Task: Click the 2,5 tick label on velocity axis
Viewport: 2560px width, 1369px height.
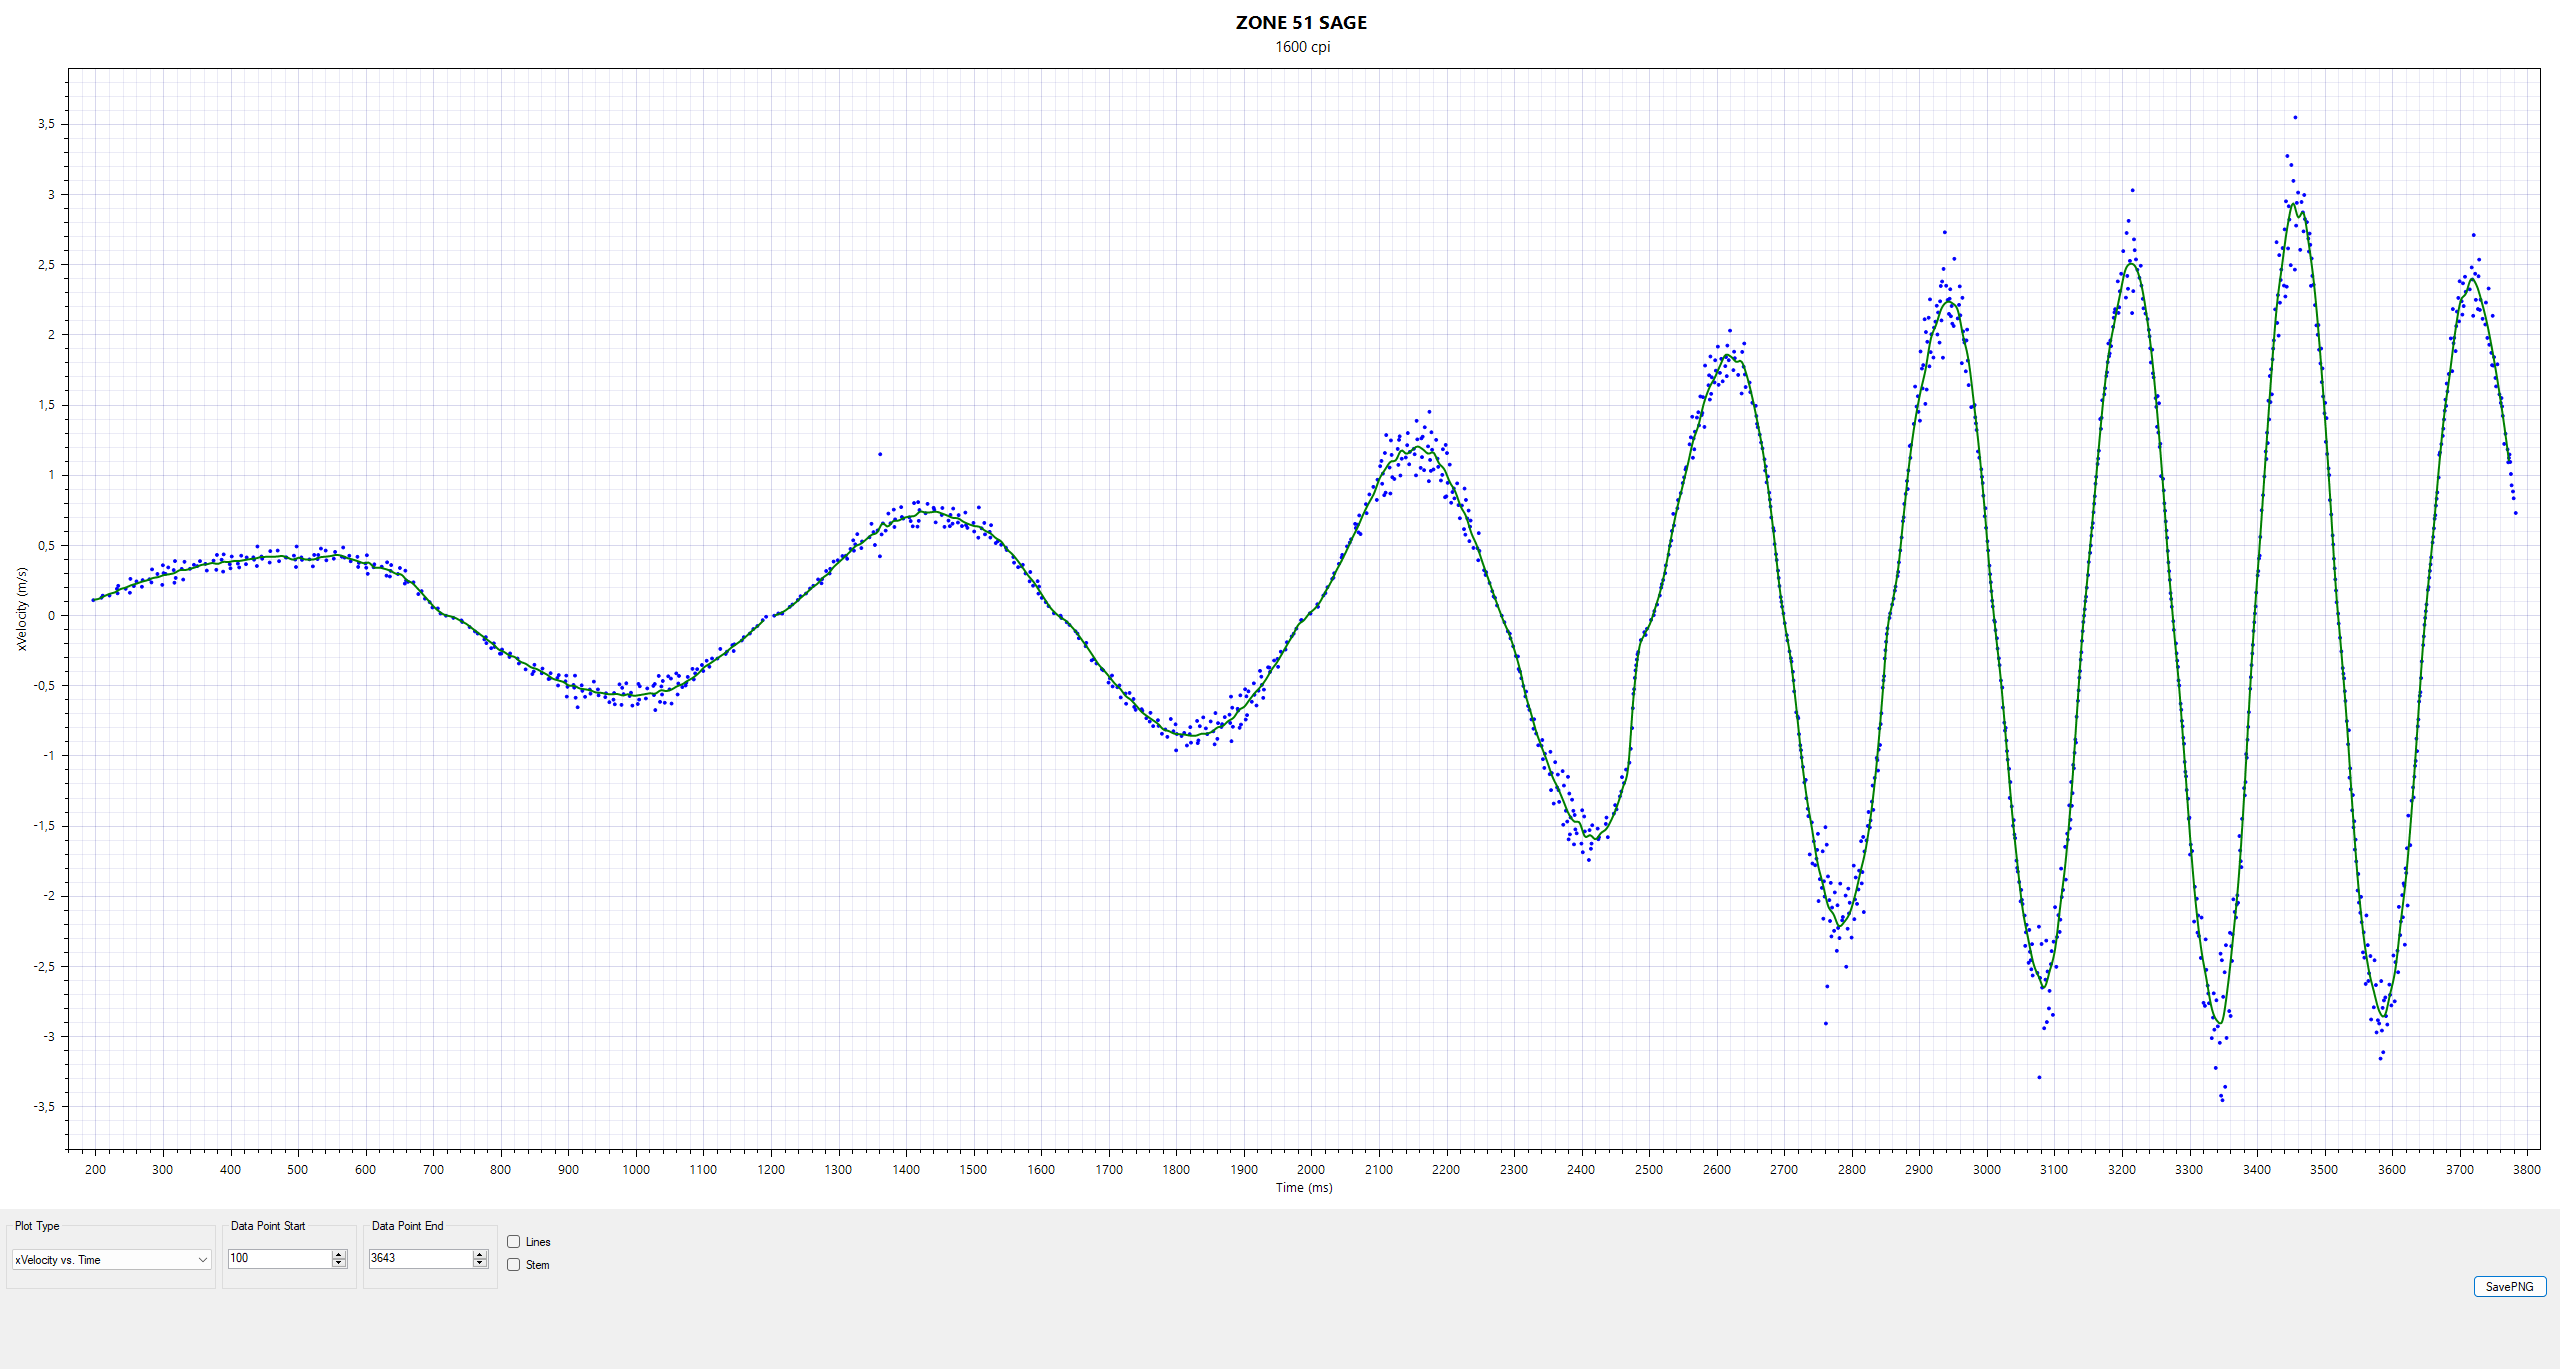Action: point(46,264)
